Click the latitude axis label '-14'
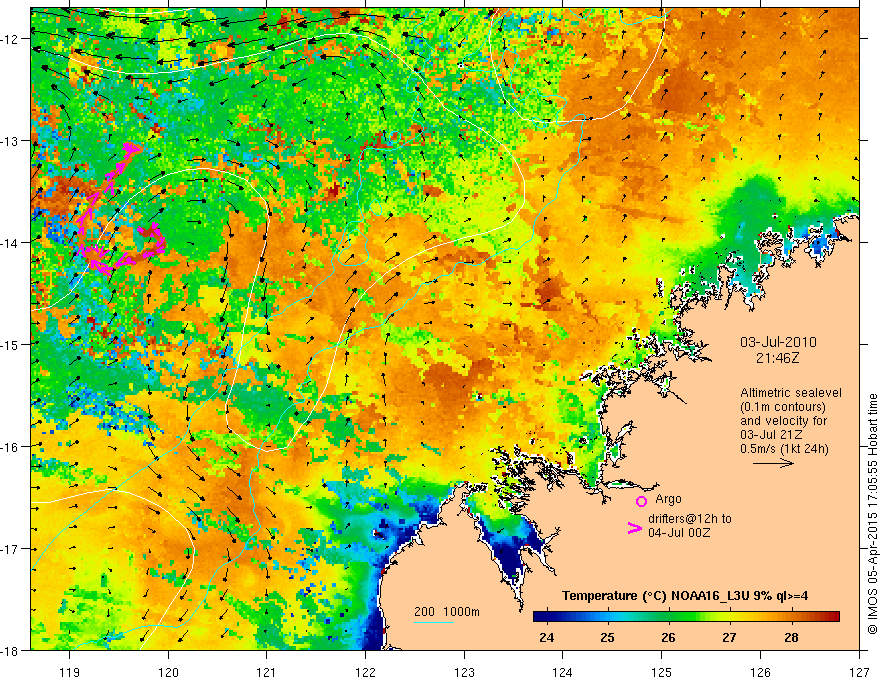Image resolution: width=880 pixels, height=680 pixels. point(11,243)
